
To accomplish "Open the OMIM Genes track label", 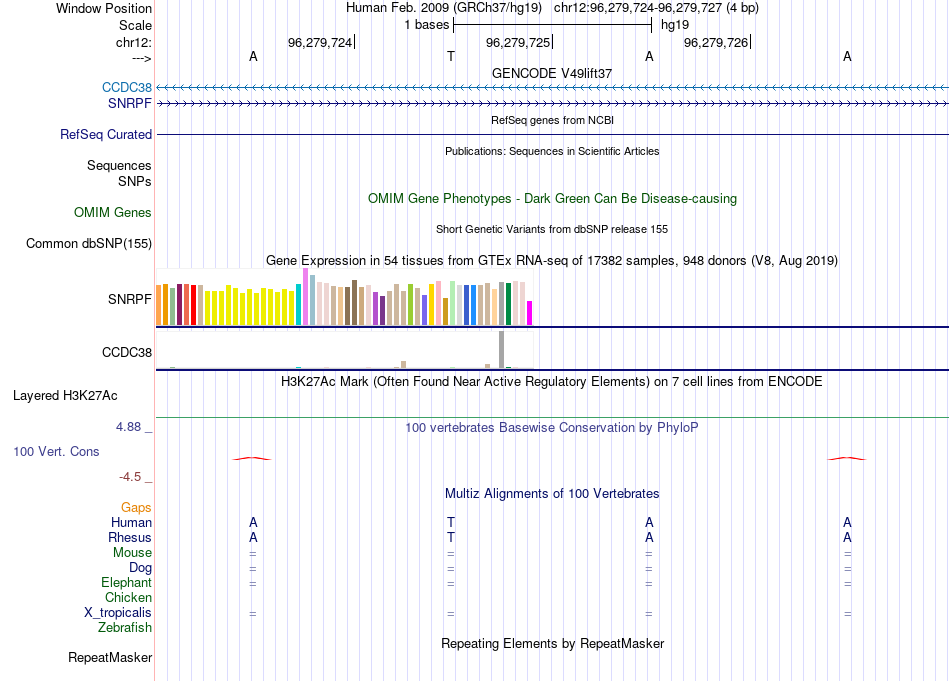I will tap(113, 213).
